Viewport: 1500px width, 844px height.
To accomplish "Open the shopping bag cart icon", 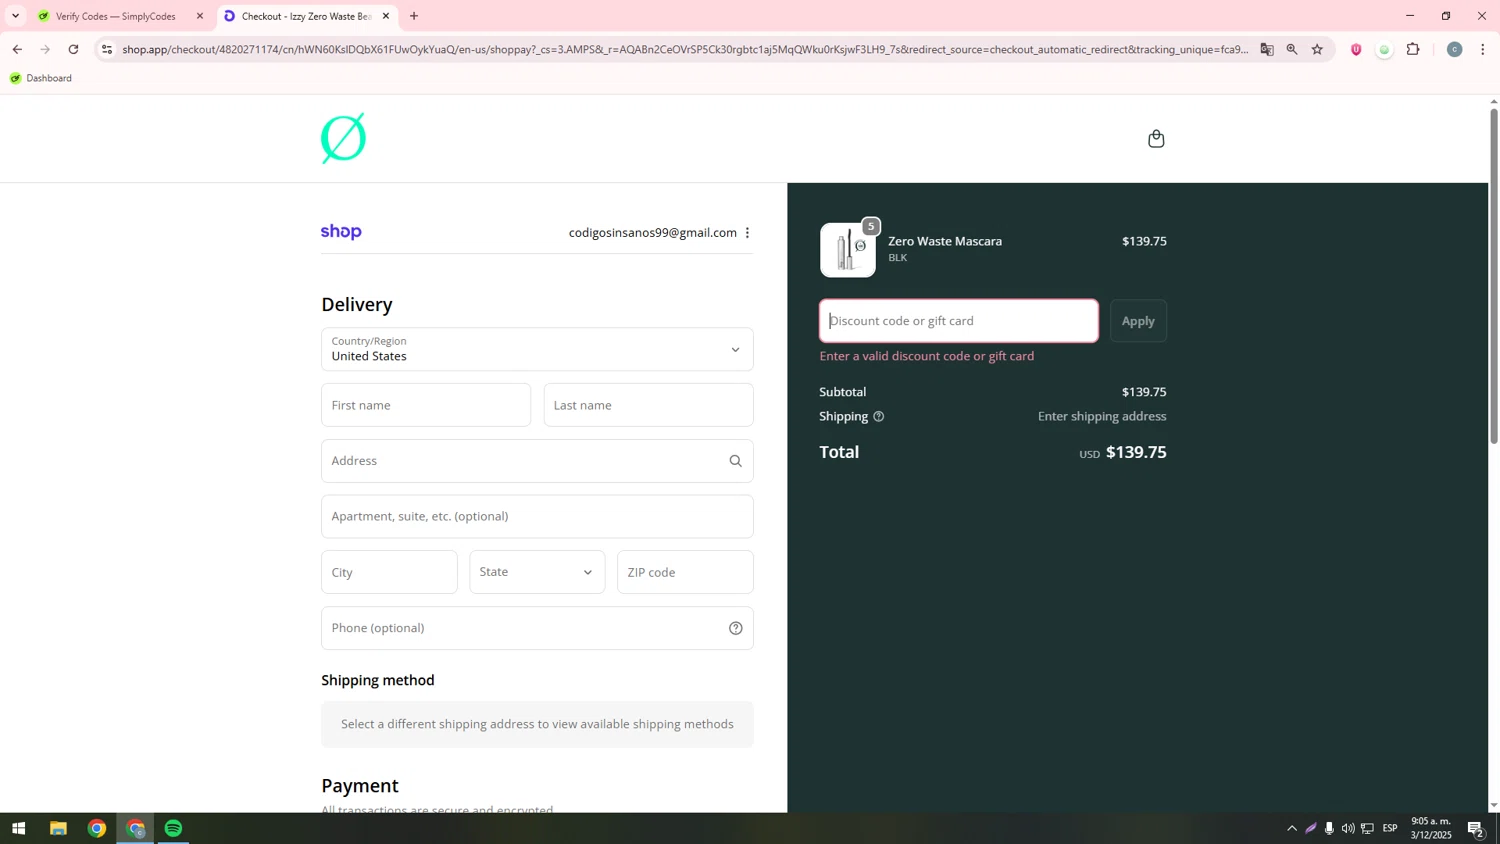I will (1156, 139).
